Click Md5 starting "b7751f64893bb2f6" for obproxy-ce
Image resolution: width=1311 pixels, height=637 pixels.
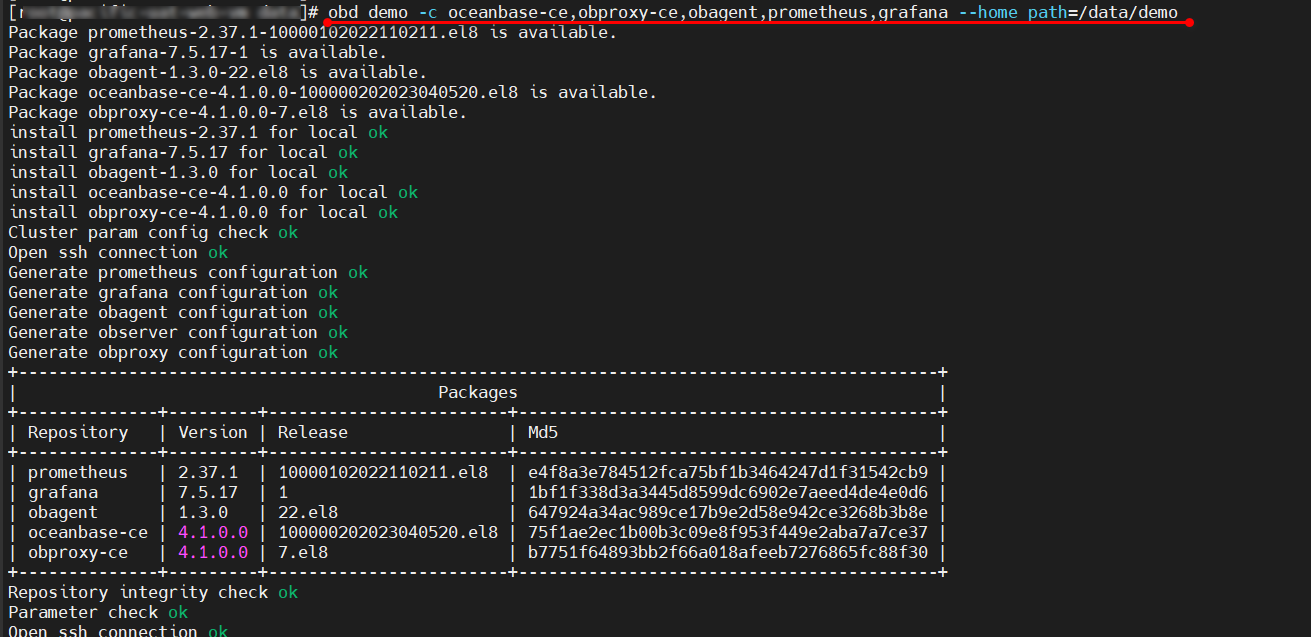pyautogui.click(x=728, y=552)
